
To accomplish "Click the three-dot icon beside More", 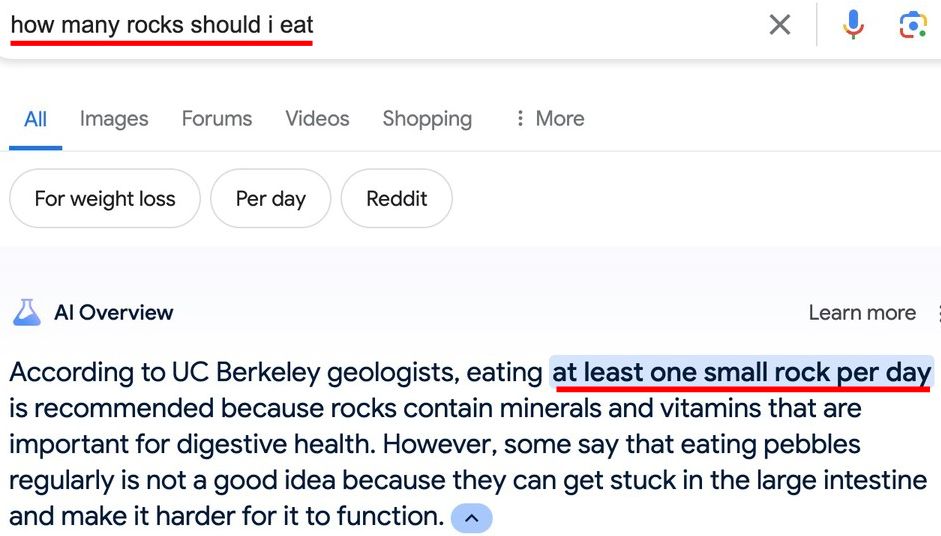I will tap(519, 118).
